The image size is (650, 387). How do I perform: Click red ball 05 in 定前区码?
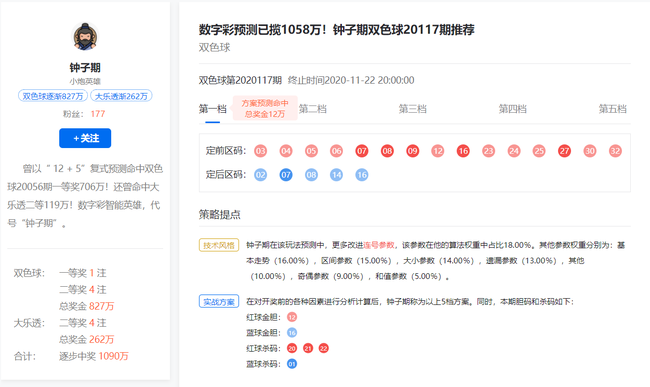coord(311,151)
